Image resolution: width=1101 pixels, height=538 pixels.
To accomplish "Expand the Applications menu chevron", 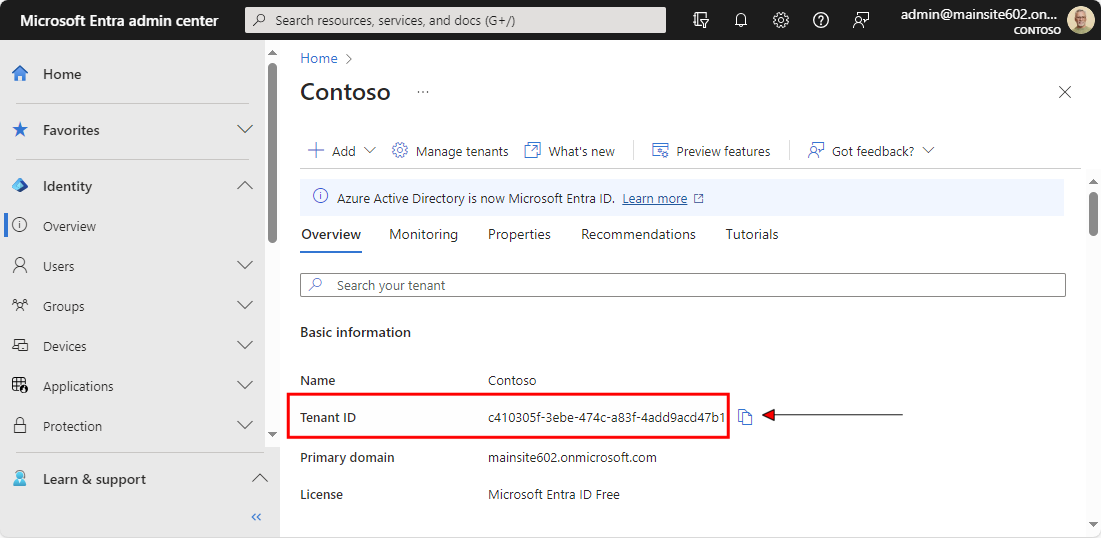I will [245, 386].
